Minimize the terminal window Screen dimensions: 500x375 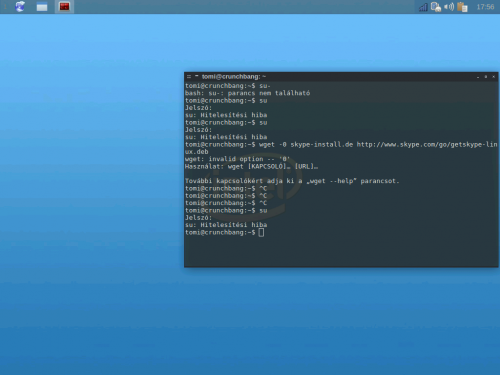click(478, 77)
